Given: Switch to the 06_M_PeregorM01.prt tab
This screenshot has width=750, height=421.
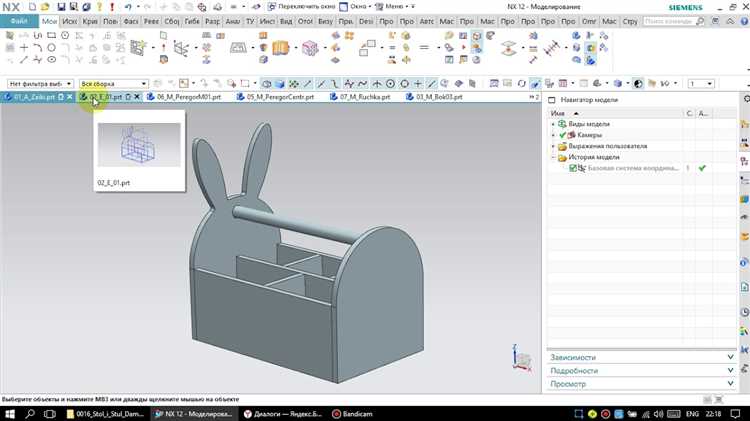Looking at the screenshot, I should [184, 97].
